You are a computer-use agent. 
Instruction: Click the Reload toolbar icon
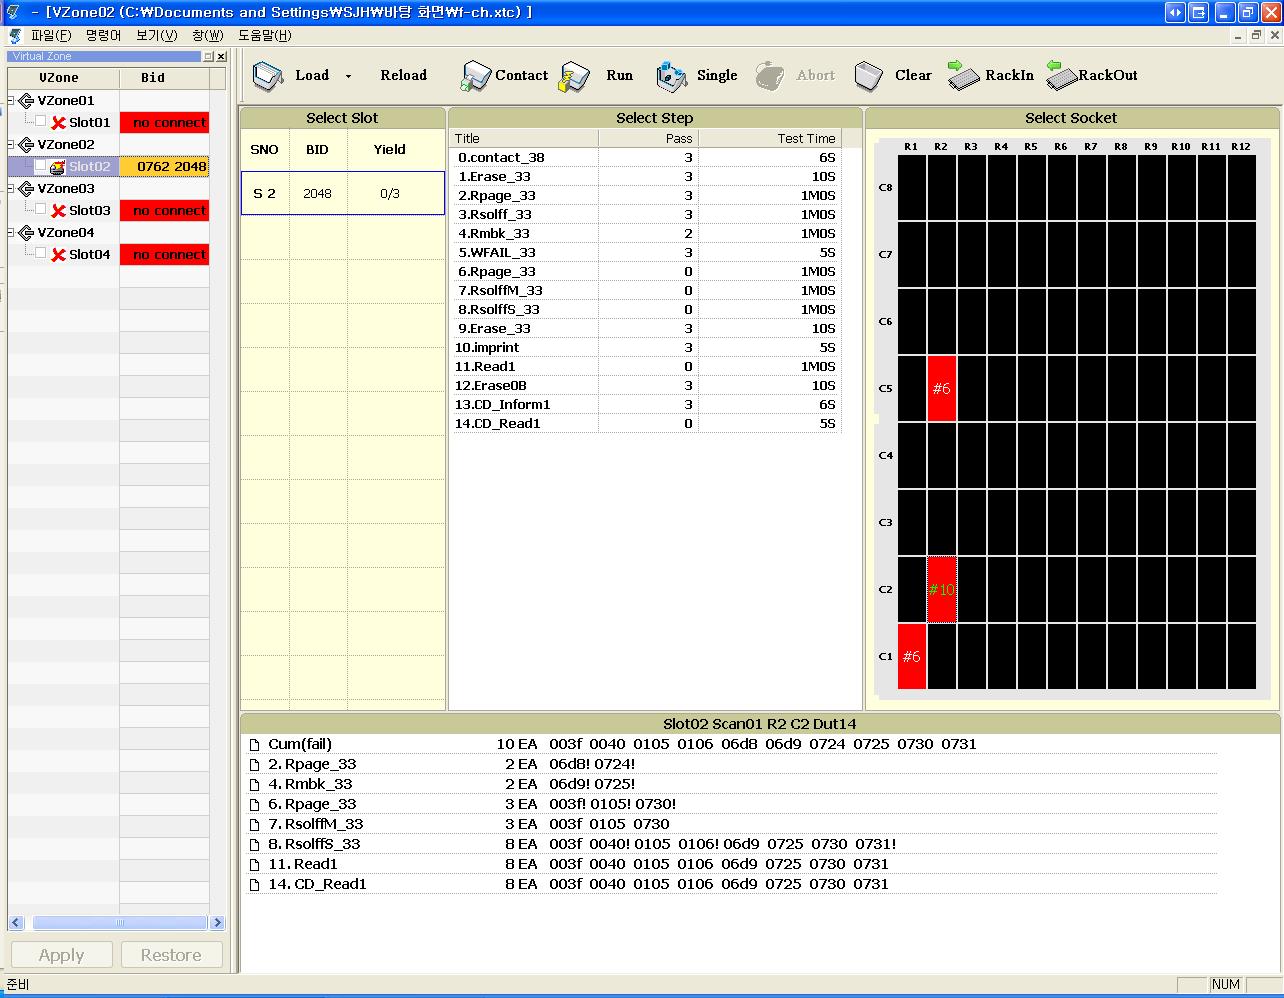point(403,75)
